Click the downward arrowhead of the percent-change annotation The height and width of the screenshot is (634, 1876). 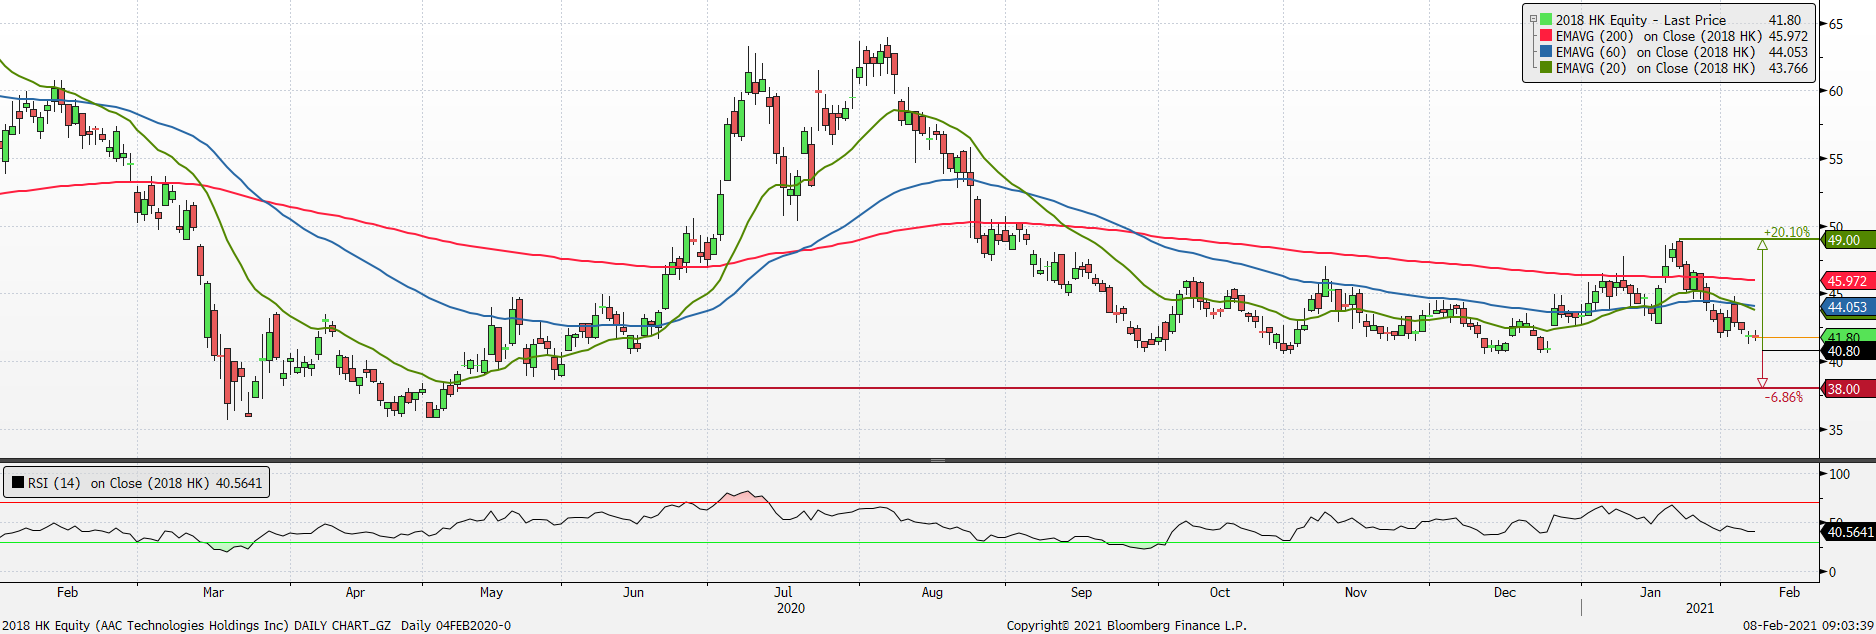(1762, 383)
